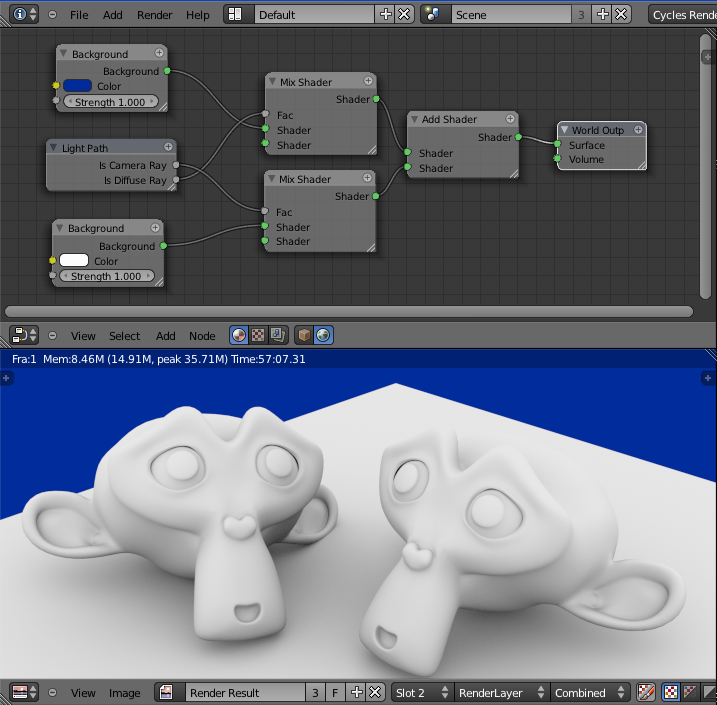Open the Node menu

(202, 336)
